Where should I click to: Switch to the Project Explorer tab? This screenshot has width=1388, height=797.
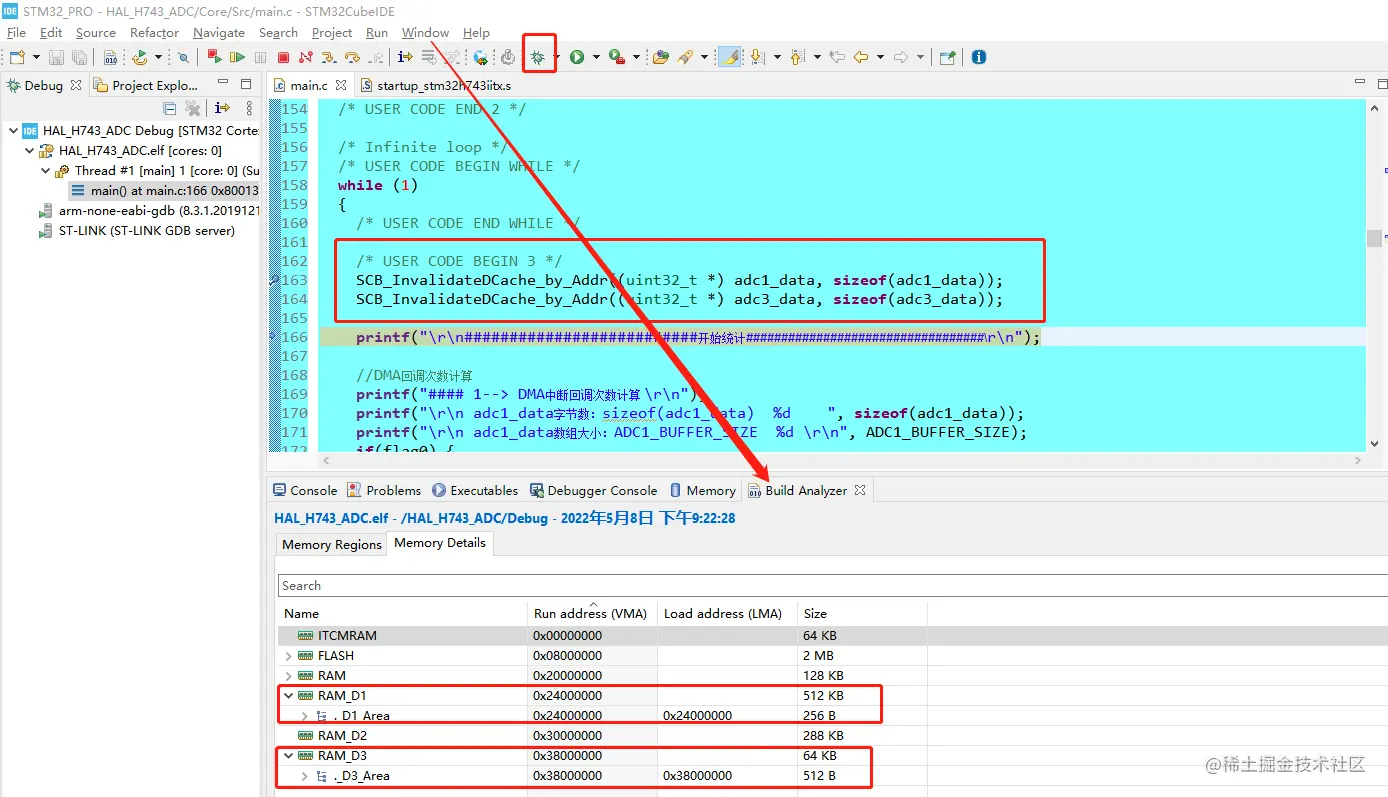pos(146,86)
